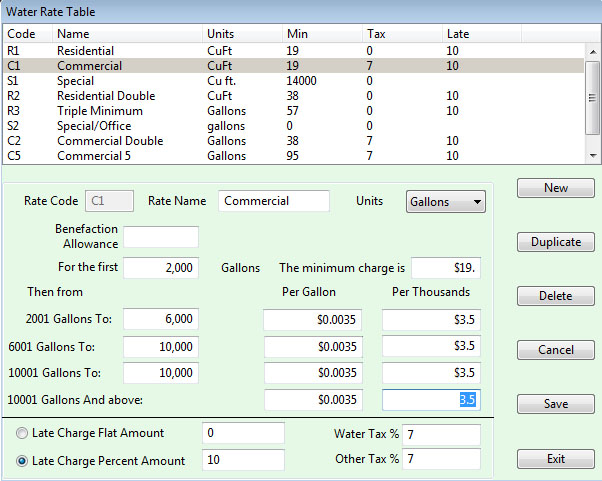This screenshot has height=481, width=602.
Task: Select the S1 Special row
Action: [294, 81]
